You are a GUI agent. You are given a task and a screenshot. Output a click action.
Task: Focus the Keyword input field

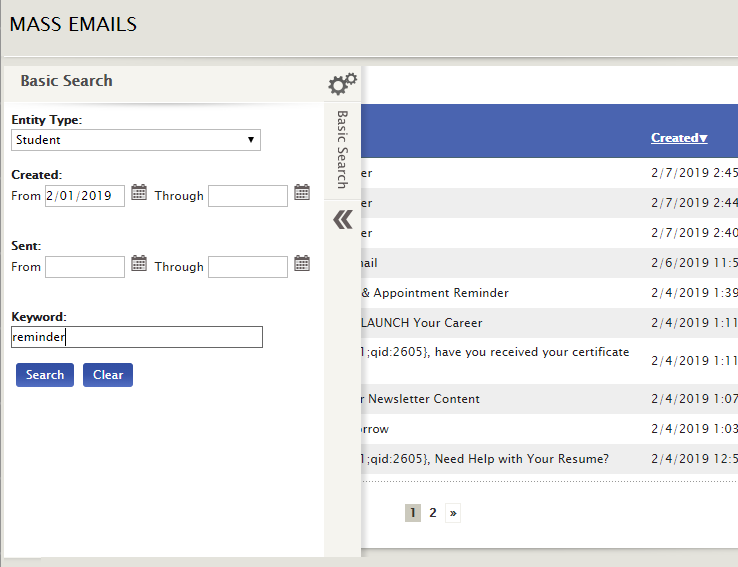(137, 337)
